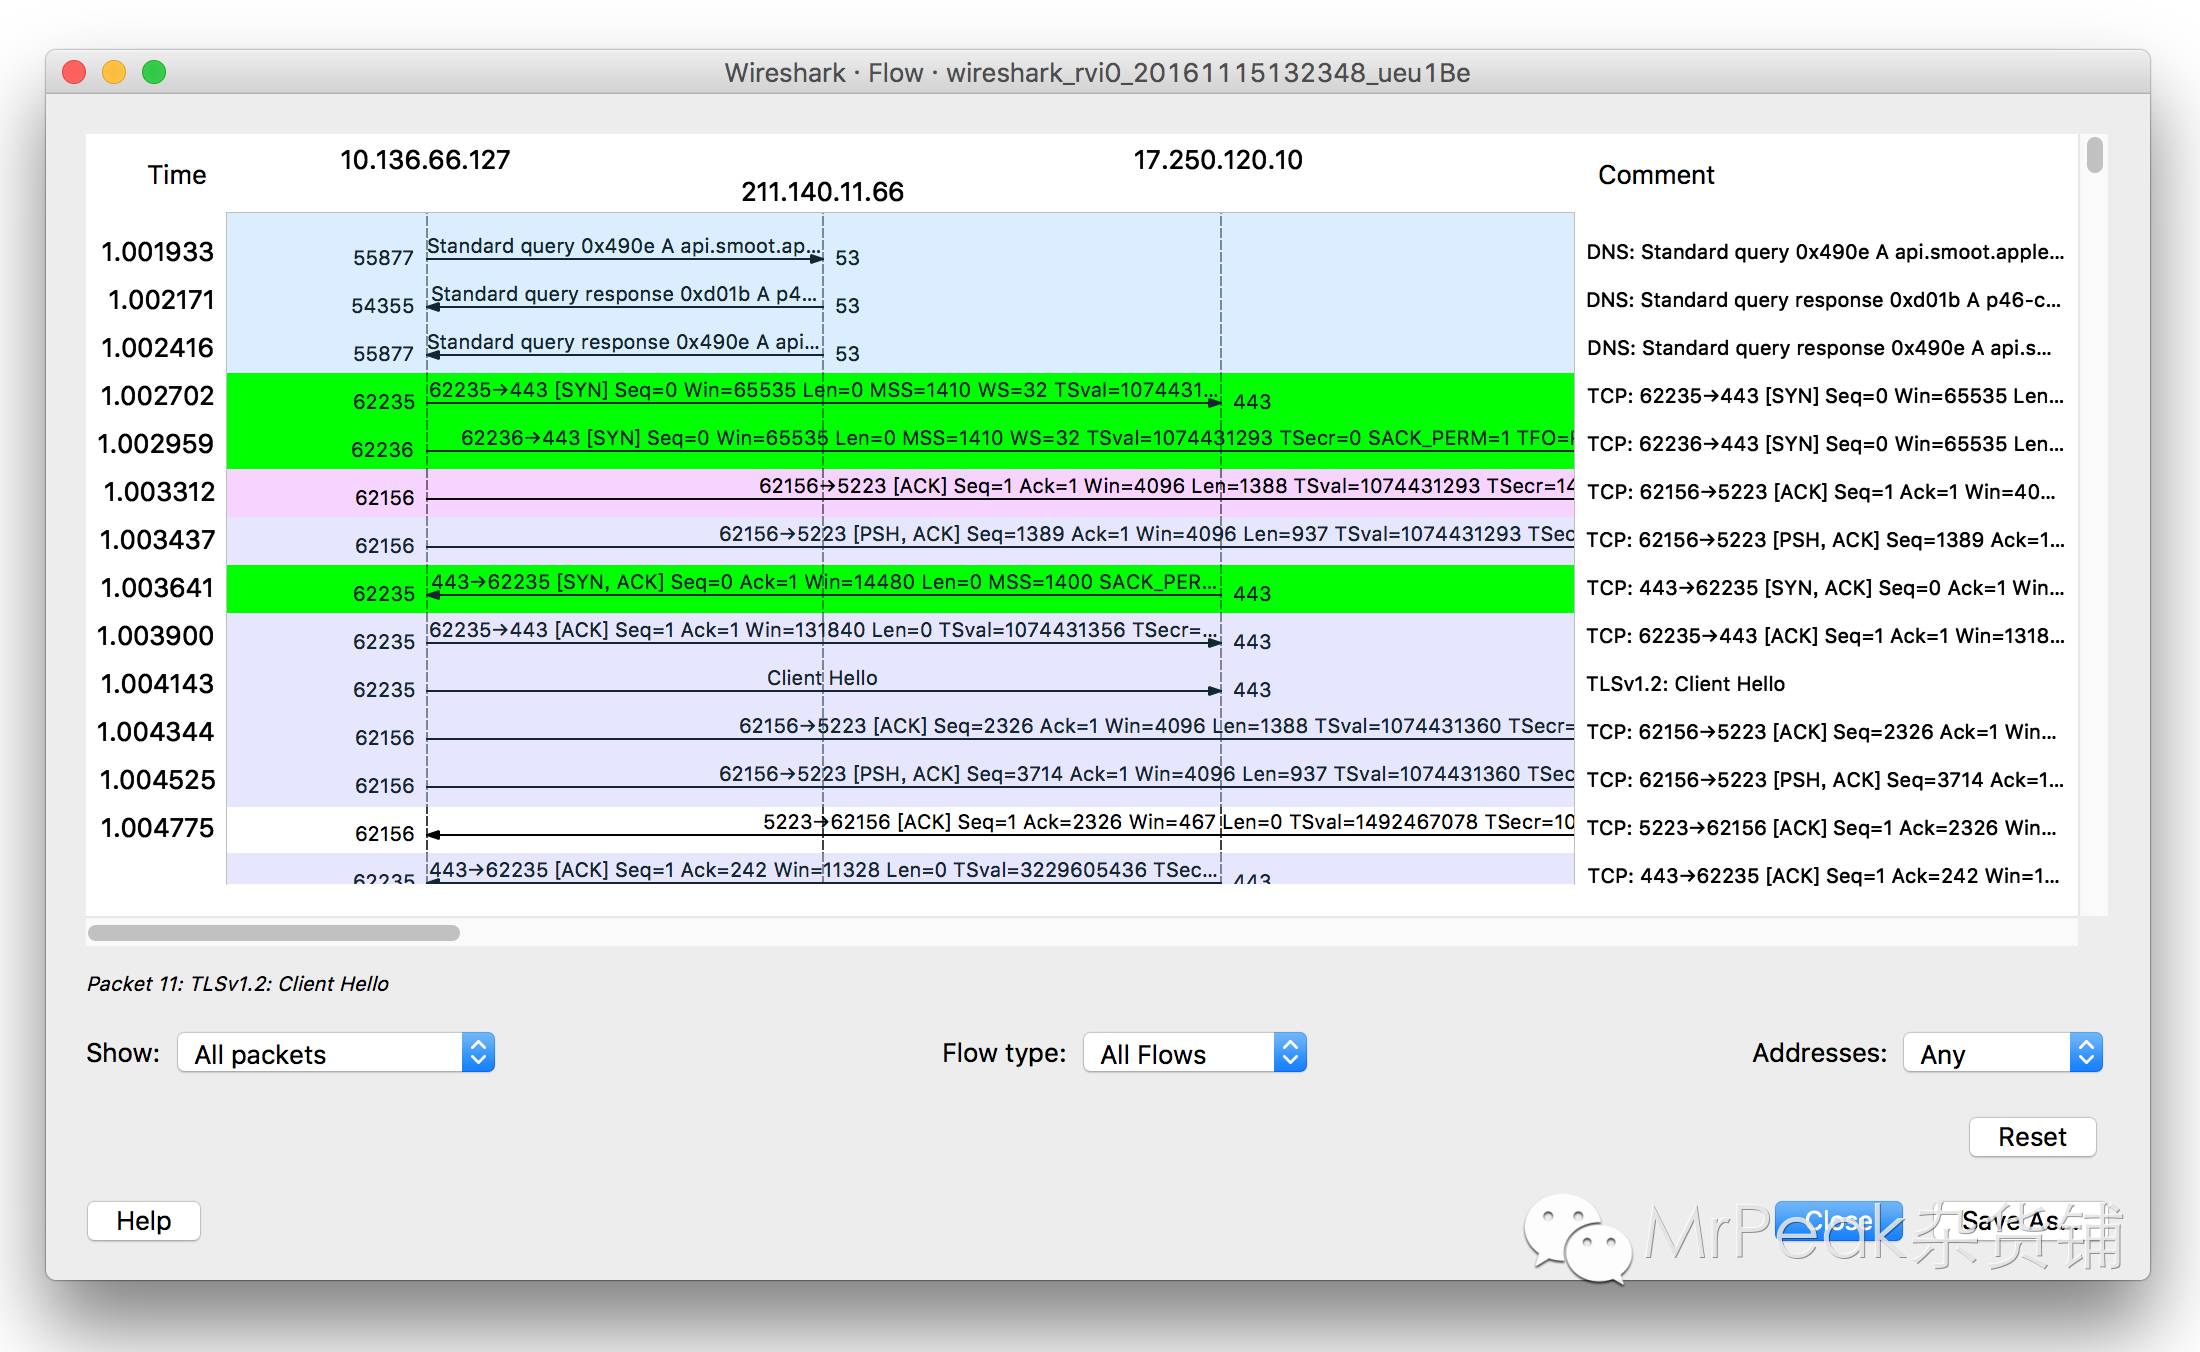Viewport: 2200px width, 1352px height.
Task: Click the 10.136.66.127 address header
Action: pos(425,160)
